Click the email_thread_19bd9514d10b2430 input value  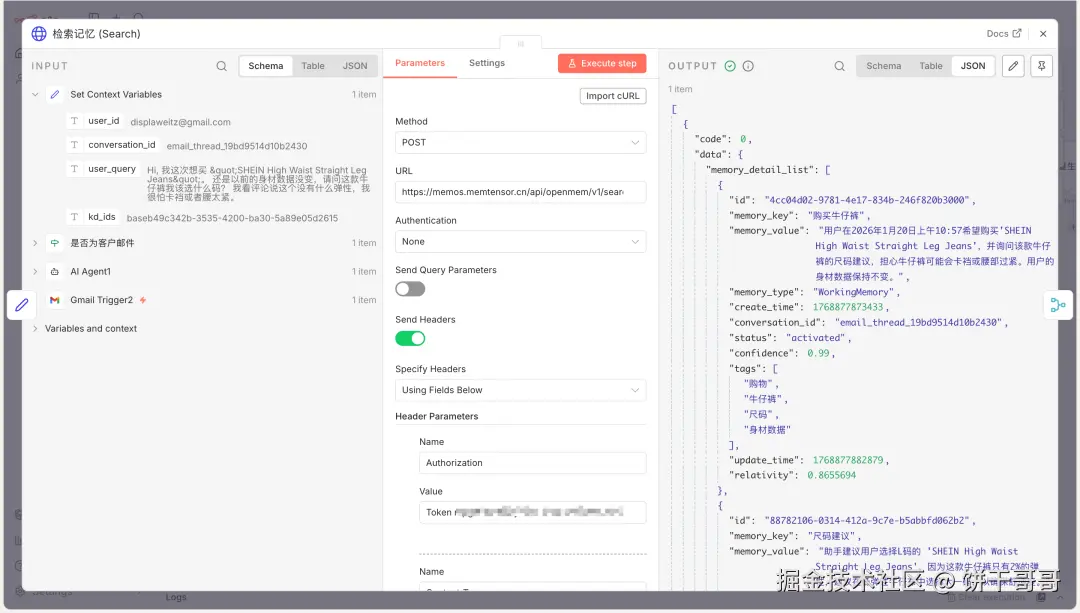coord(237,146)
